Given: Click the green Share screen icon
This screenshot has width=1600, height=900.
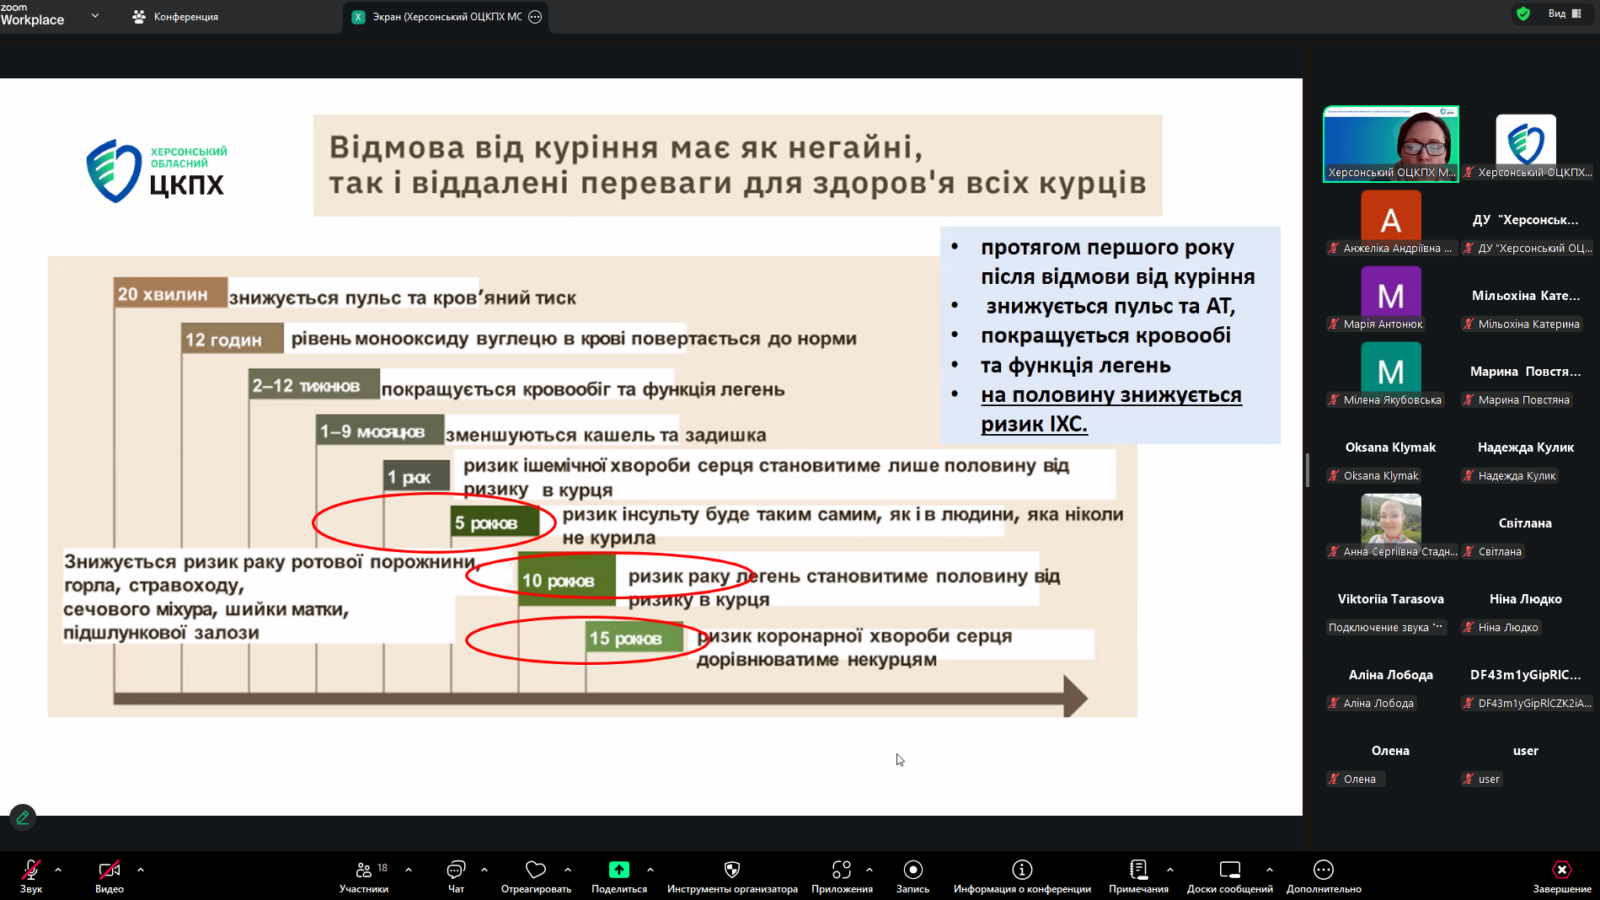Looking at the screenshot, I should click(619, 870).
